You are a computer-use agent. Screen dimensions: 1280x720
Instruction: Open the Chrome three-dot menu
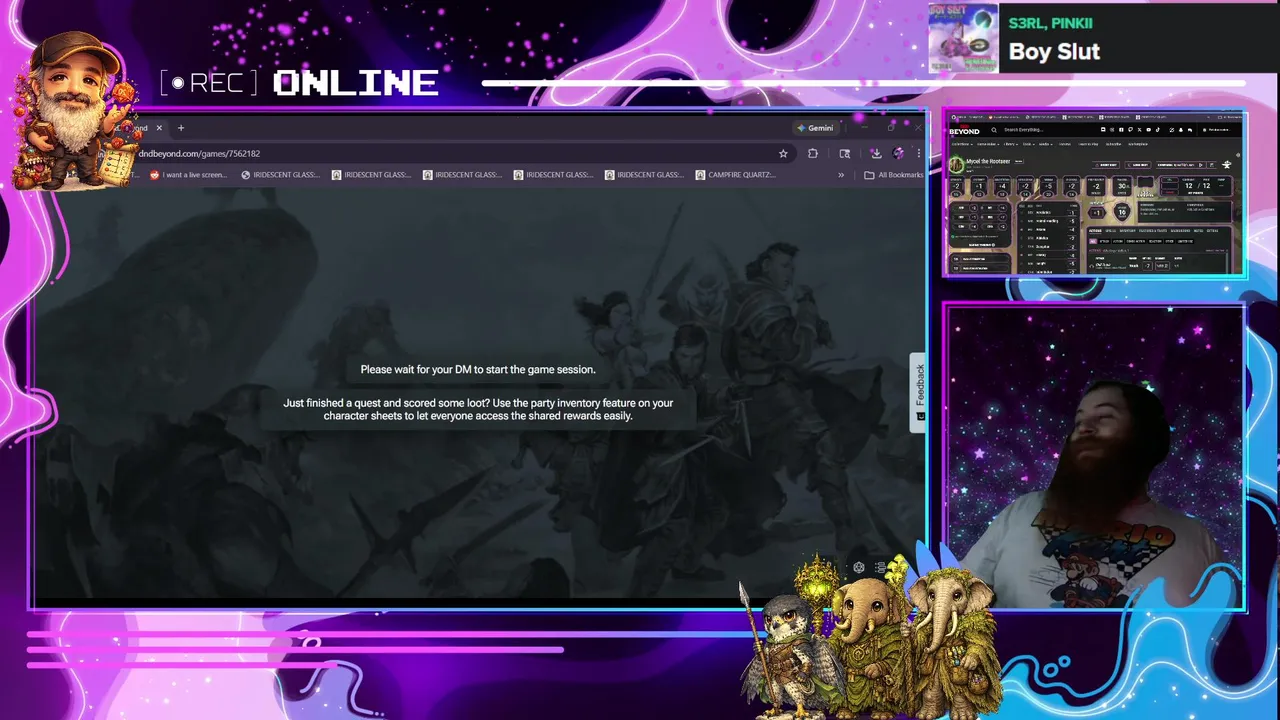tap(918, 153)
